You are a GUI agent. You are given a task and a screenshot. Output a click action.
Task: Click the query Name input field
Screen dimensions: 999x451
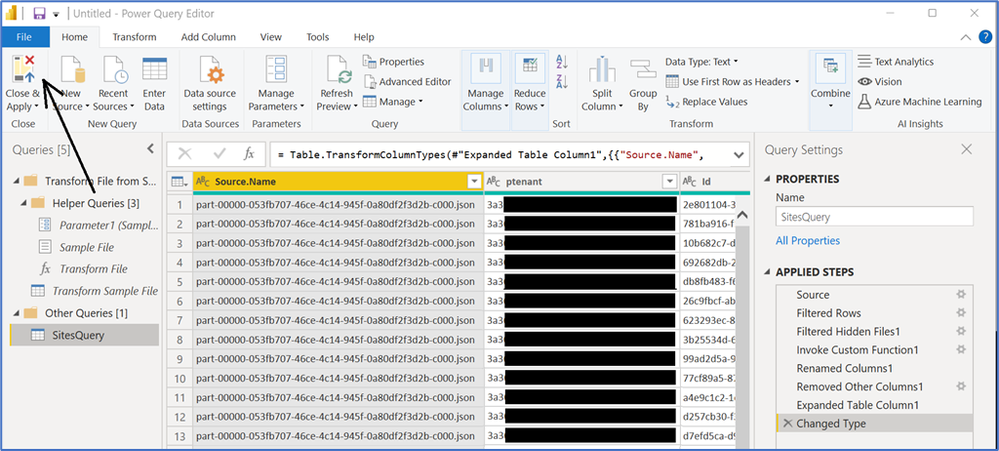(x=874, y=217)
